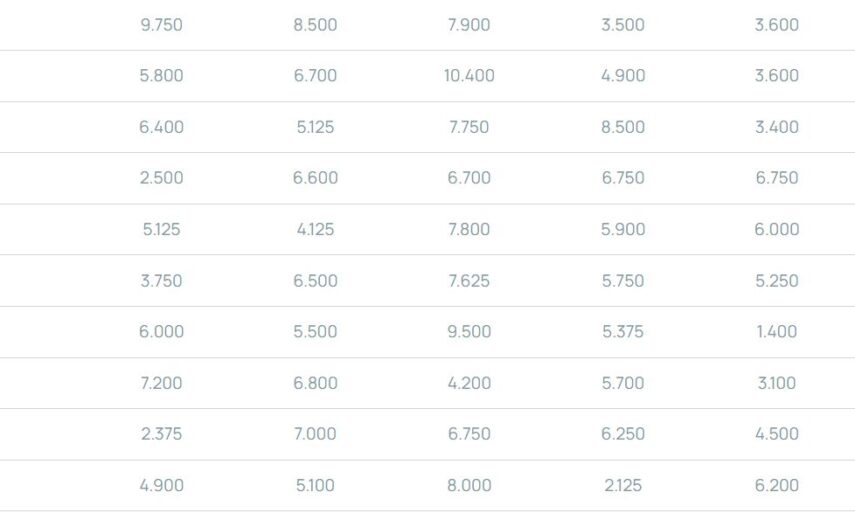Click the cell showing 2.500
The height and width of the screenshot is (513, 855).
(161, 178)
